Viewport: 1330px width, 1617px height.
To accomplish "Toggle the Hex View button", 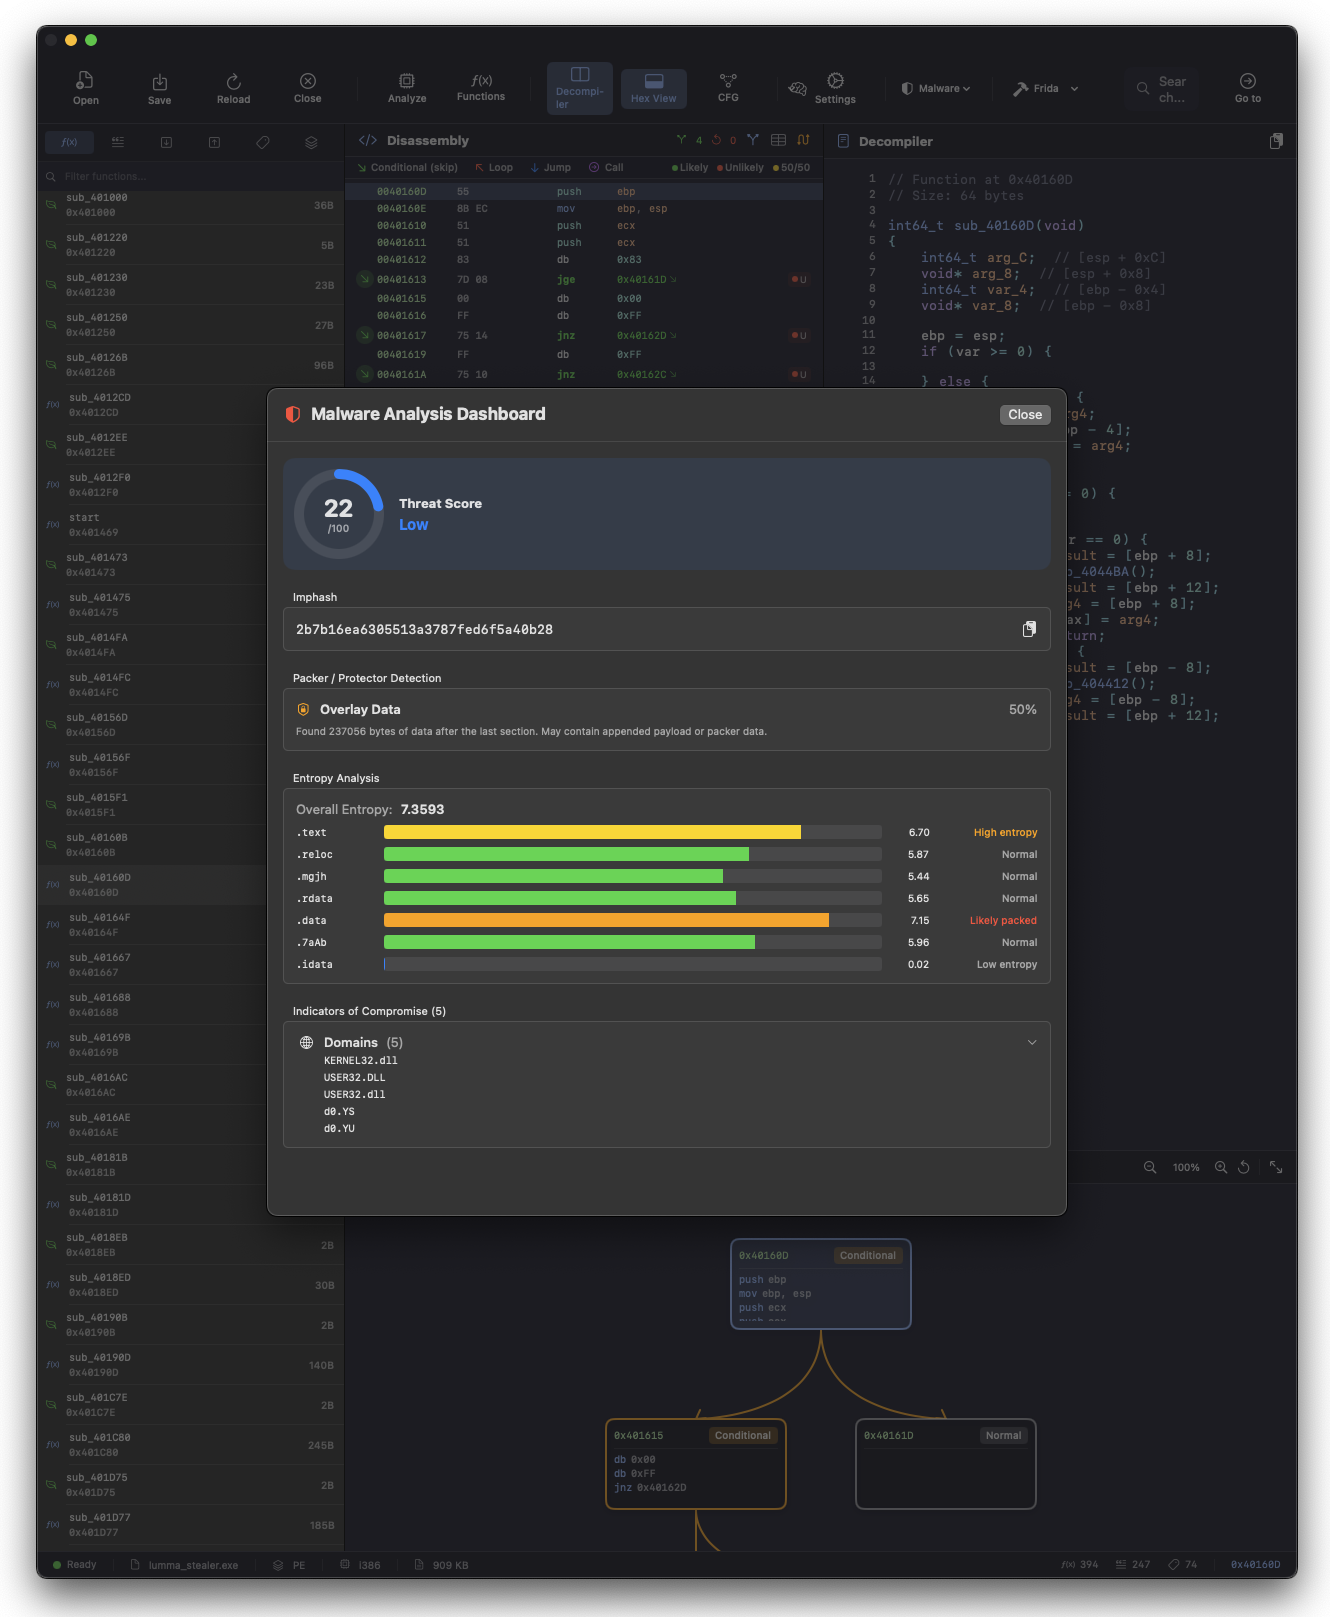I will pyautogui.click(x=653, y=88).
